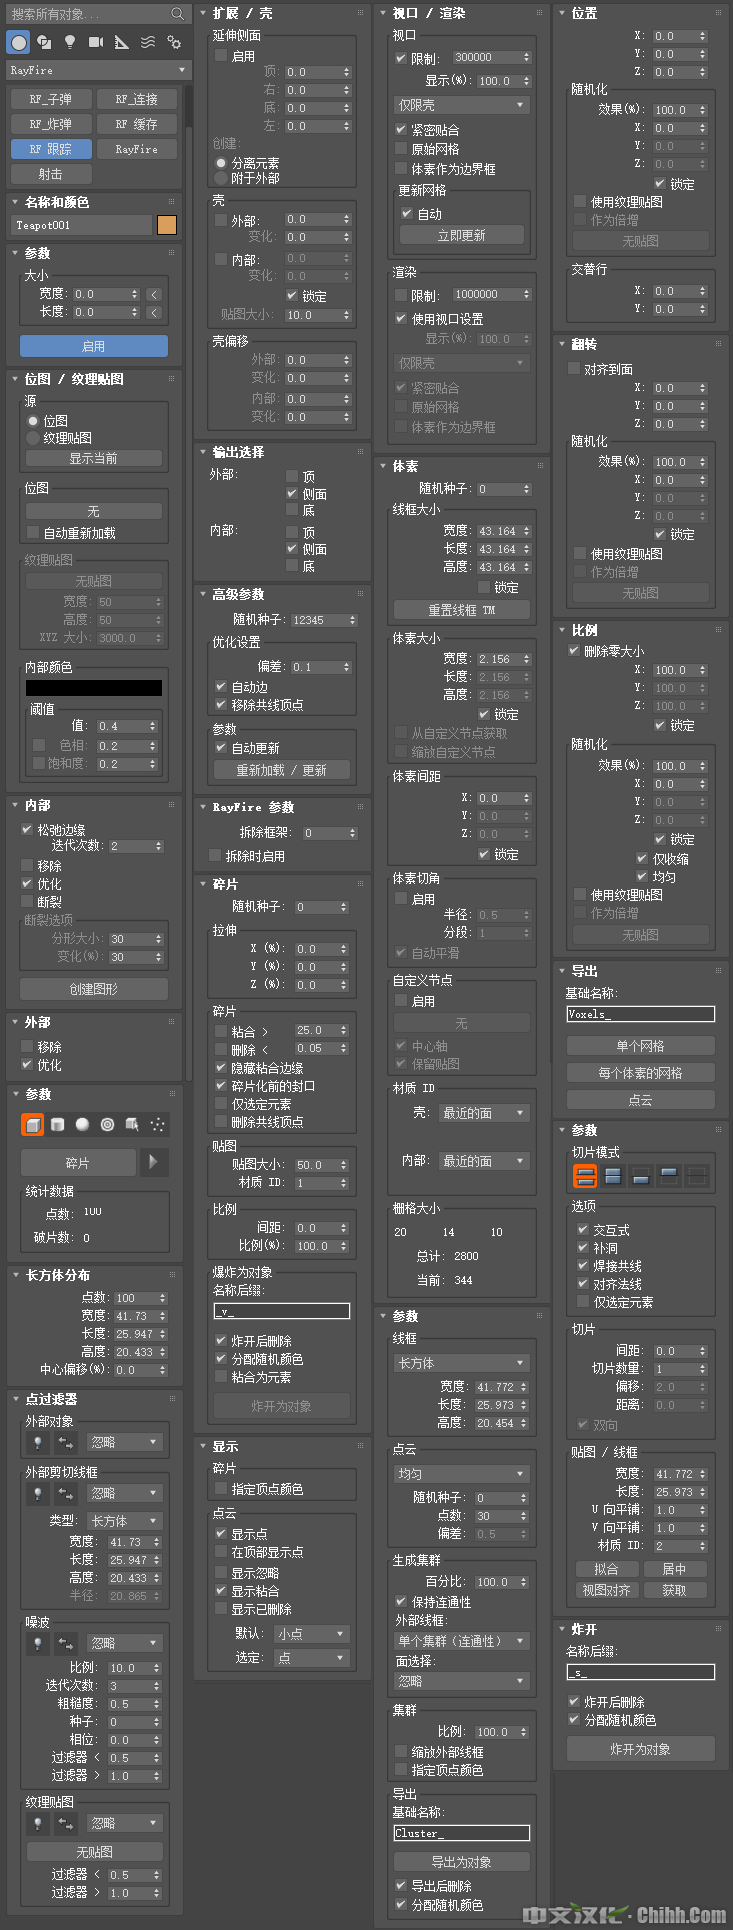Select the point cloud dots icon

[157, 1125]
